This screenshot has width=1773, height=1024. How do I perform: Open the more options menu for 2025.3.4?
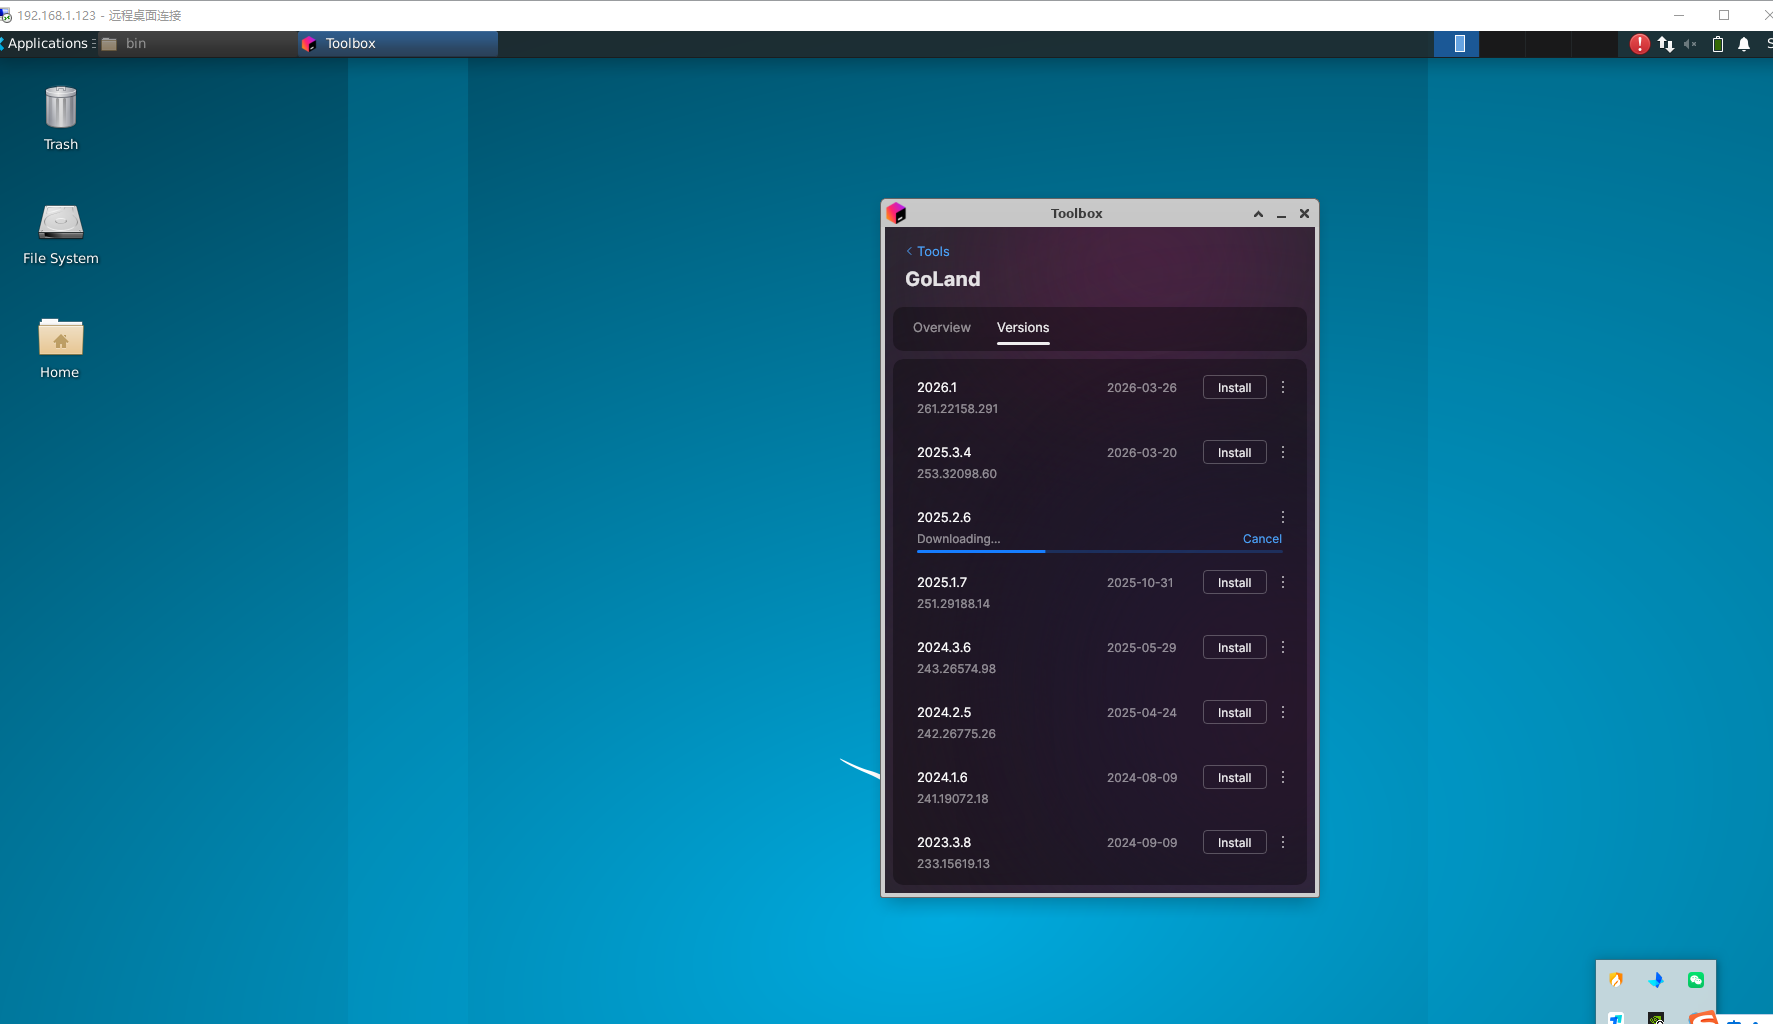(1283, 452)
